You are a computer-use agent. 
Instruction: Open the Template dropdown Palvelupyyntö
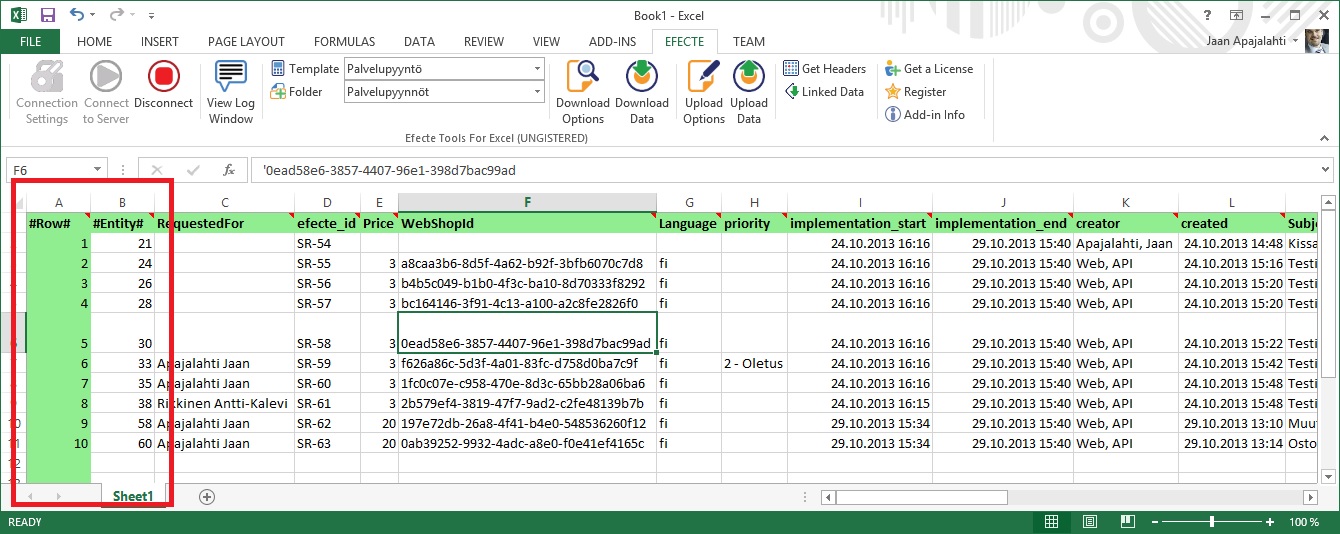537,69
